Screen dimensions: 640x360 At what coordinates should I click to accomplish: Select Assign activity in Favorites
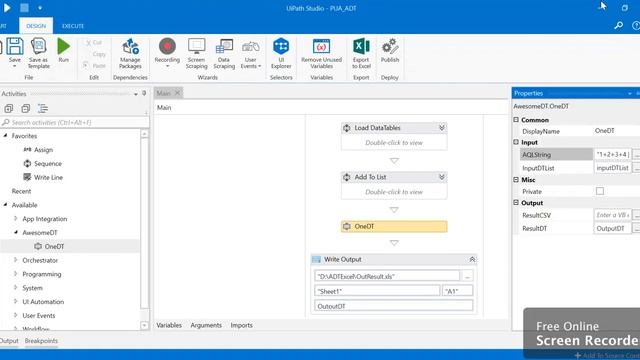pos(44,150)
